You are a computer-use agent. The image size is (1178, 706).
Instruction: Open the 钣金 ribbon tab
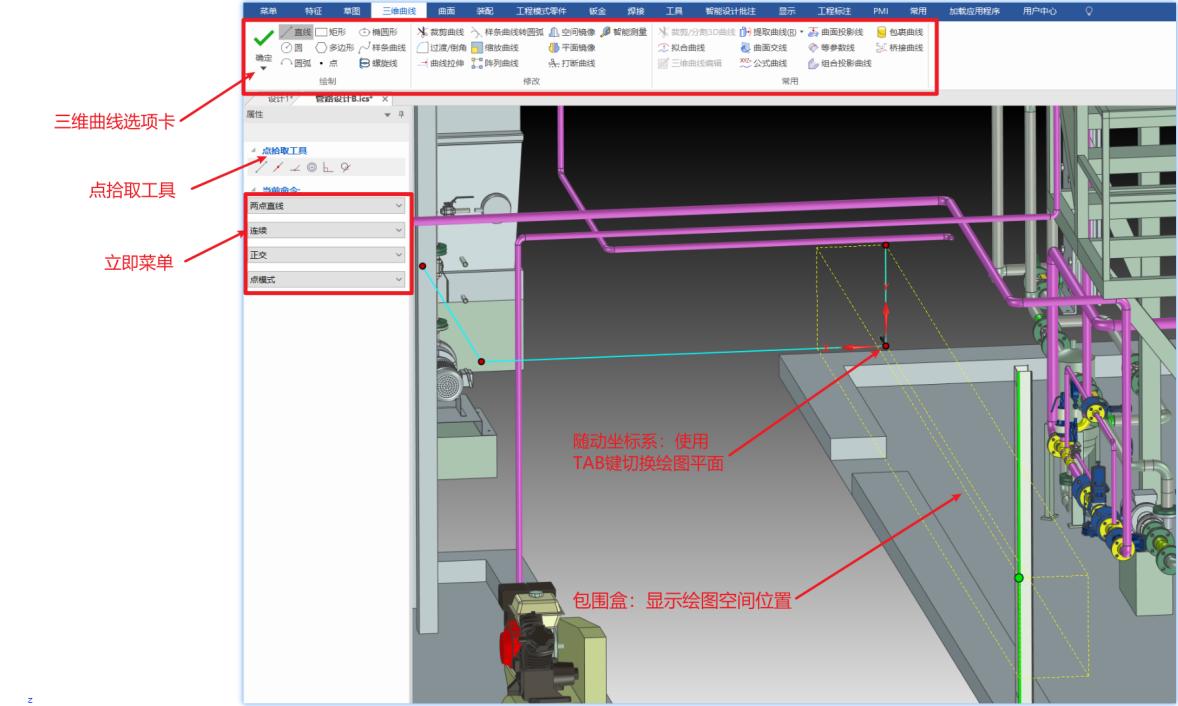click(x=597, y=11)
